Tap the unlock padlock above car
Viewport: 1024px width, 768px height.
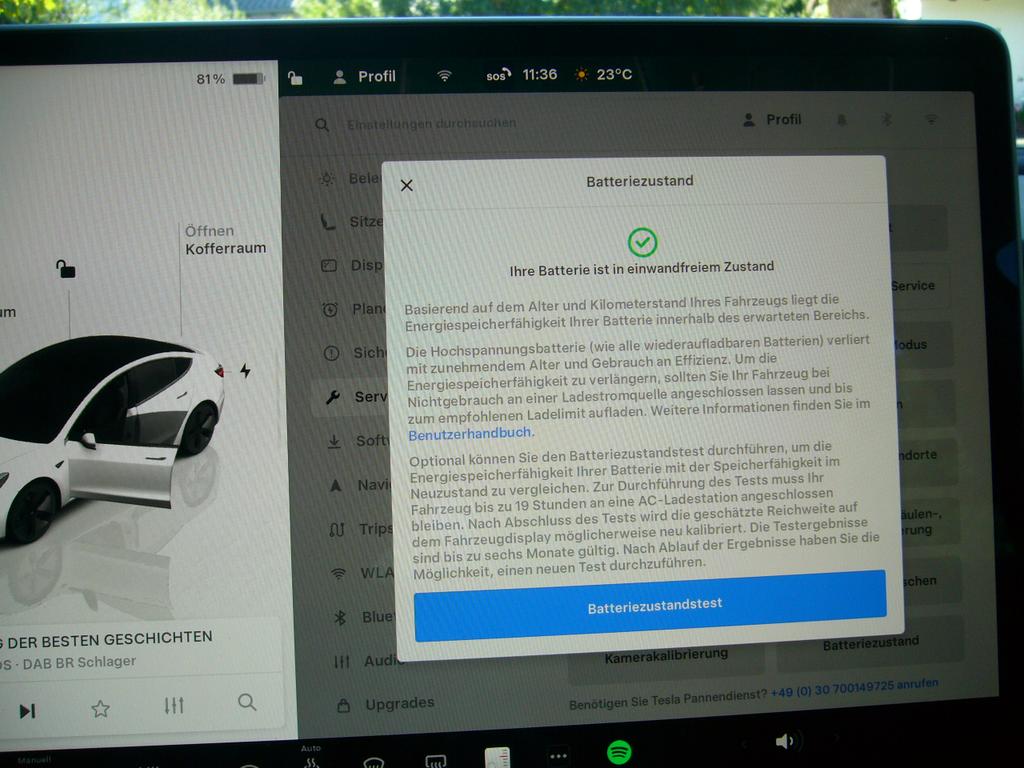pos(65,268)
